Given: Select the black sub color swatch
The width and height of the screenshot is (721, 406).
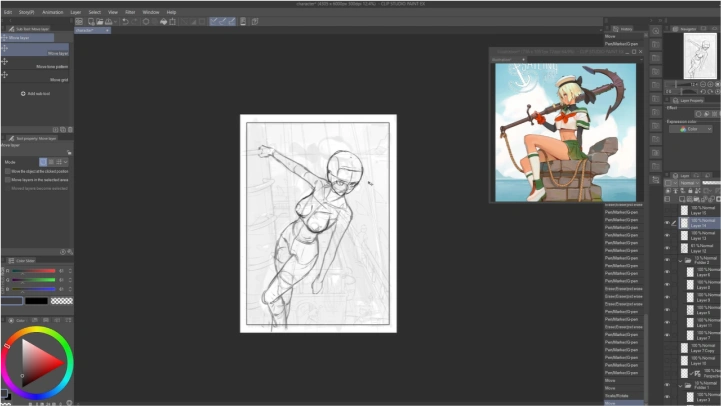Looking at the screenshot, I should pyautogui.click(x=36, y=301).
